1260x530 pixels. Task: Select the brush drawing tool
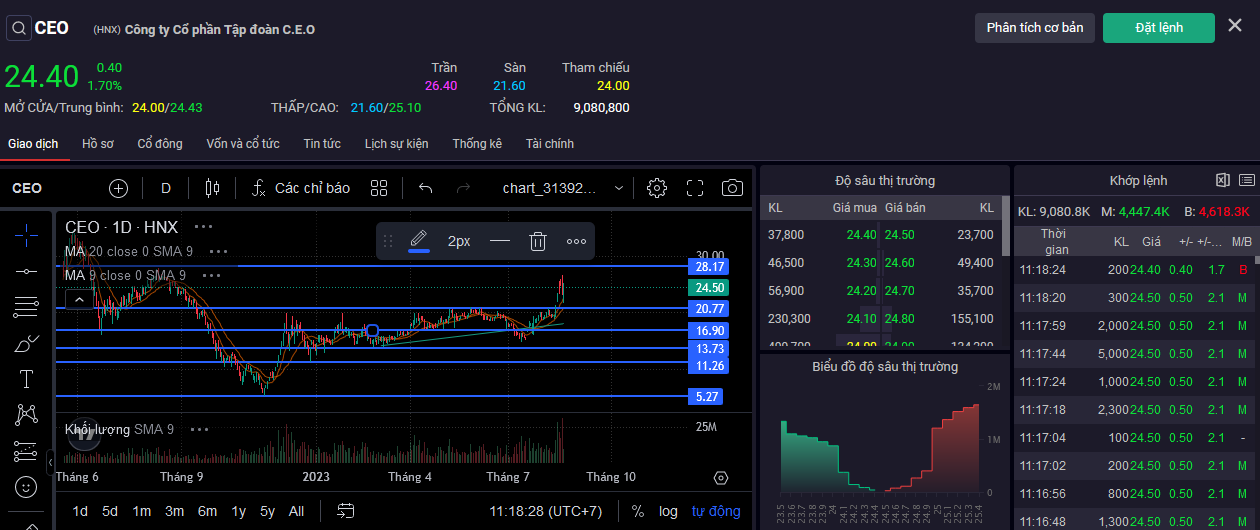[x=26, y=343]
